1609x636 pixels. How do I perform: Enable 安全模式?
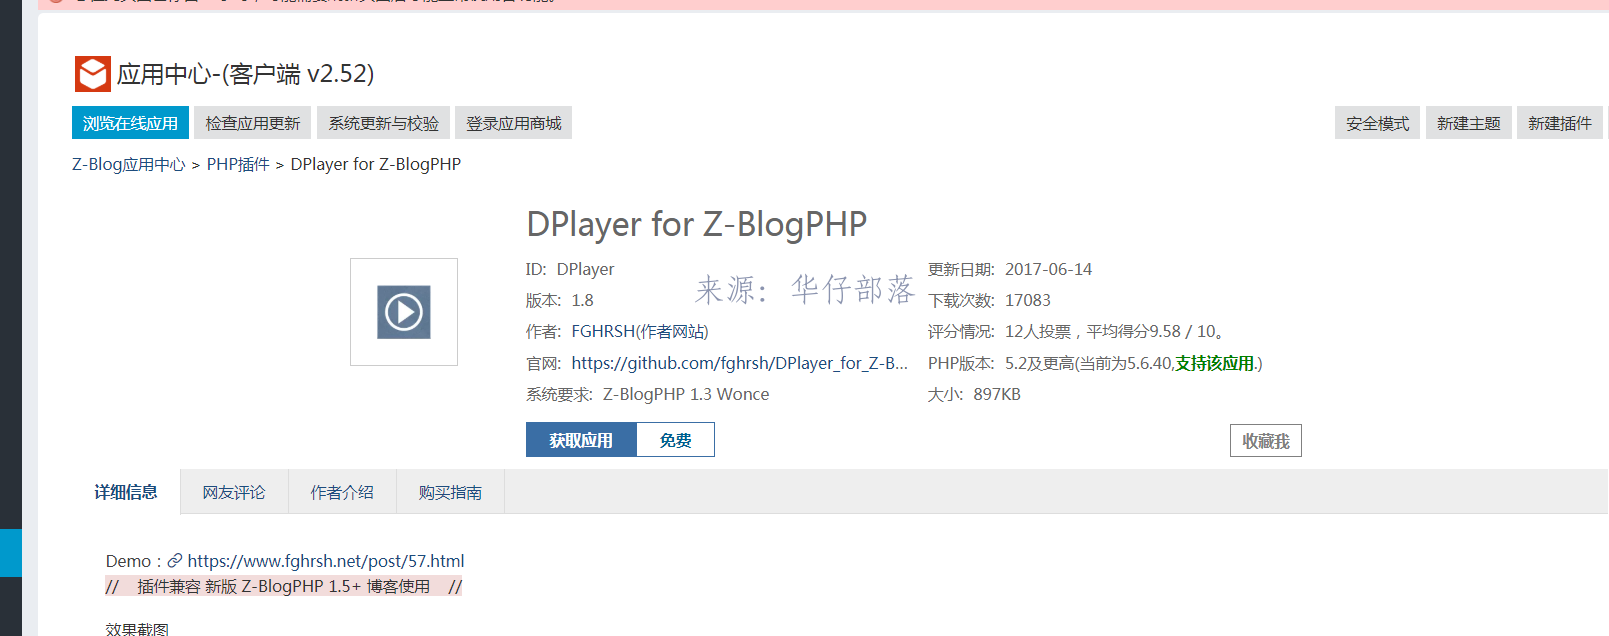(x=1377, y=123)
